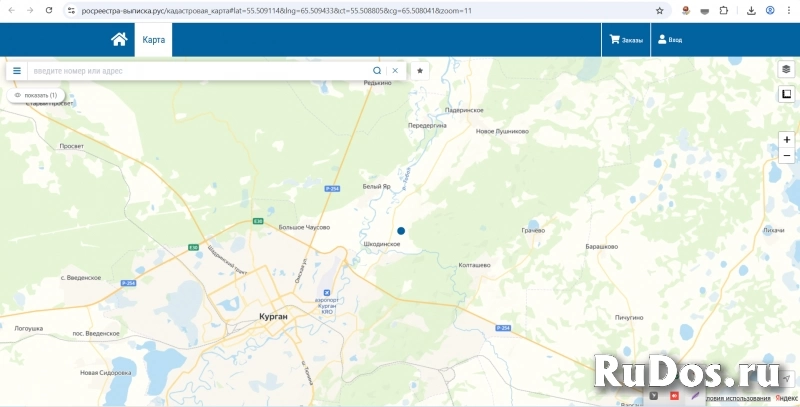Toggle the eye icon "показать (1)"

click(x=36, y=95)
